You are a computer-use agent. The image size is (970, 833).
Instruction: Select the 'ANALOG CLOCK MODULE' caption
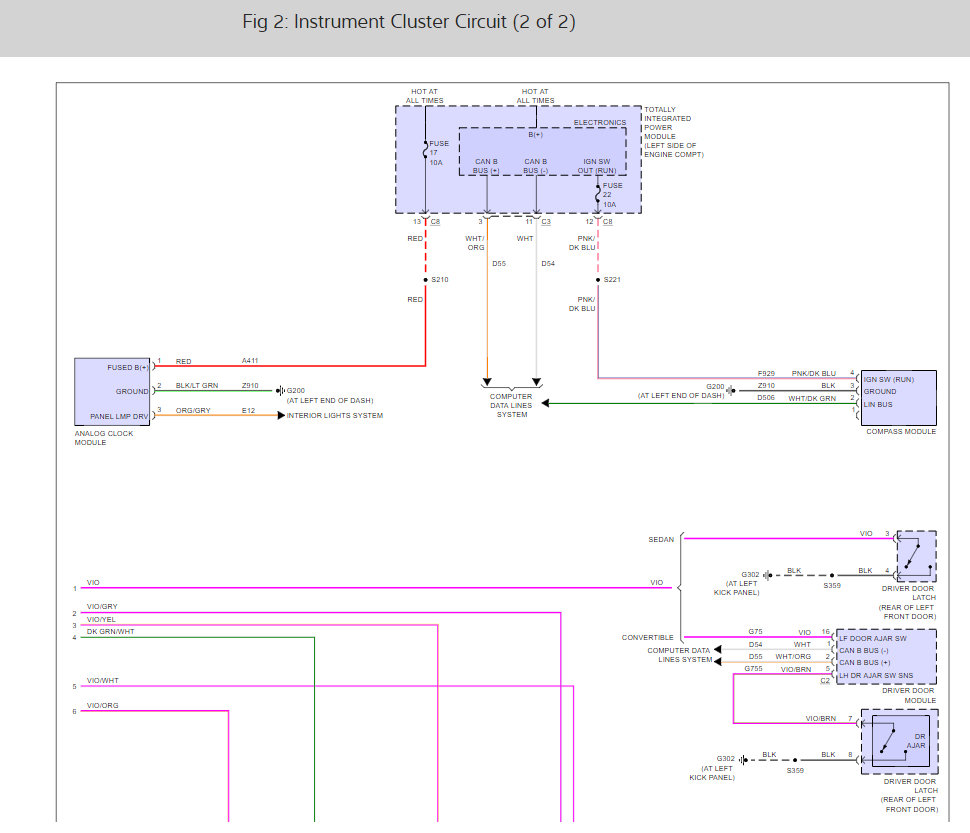103,438
